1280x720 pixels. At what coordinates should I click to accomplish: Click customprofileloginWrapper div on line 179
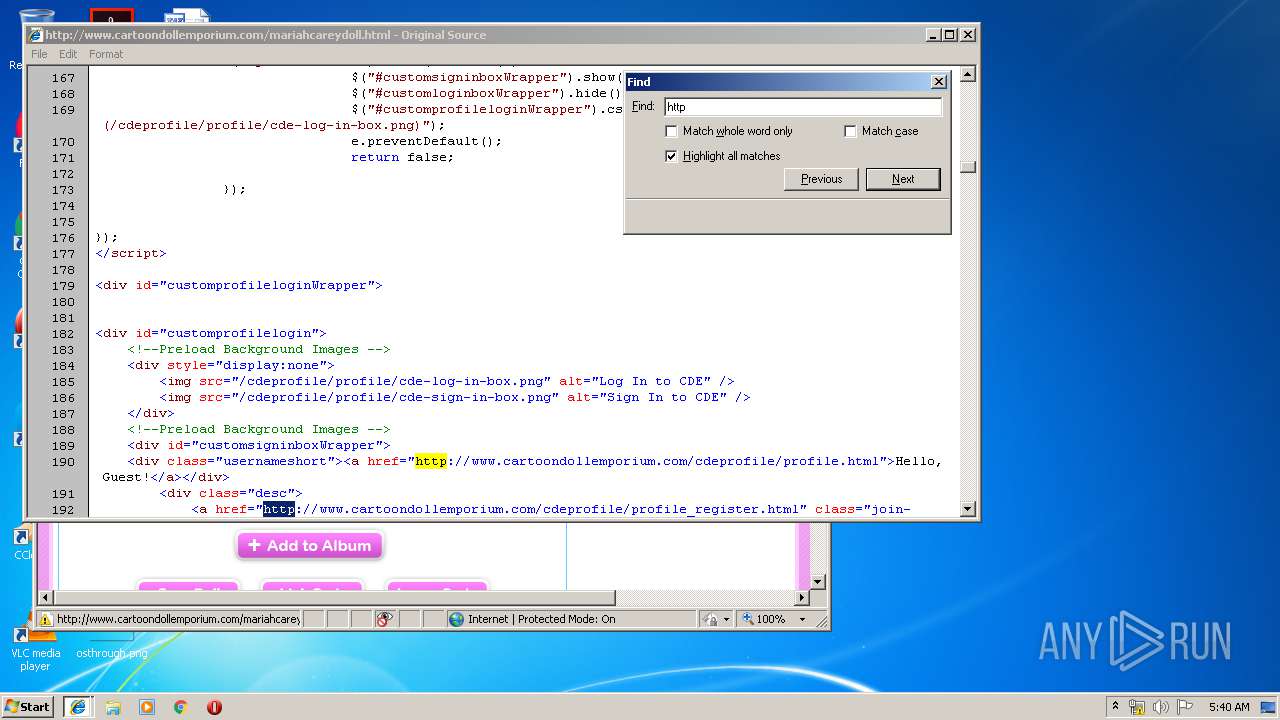pos(239,285)
